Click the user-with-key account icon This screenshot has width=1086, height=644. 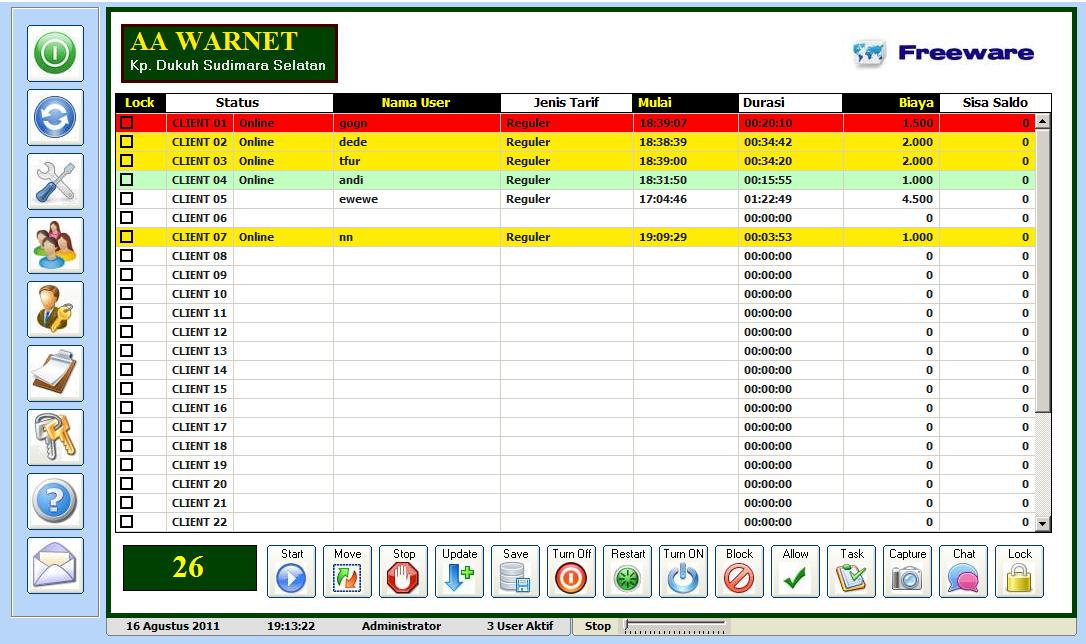pos(54,309)
